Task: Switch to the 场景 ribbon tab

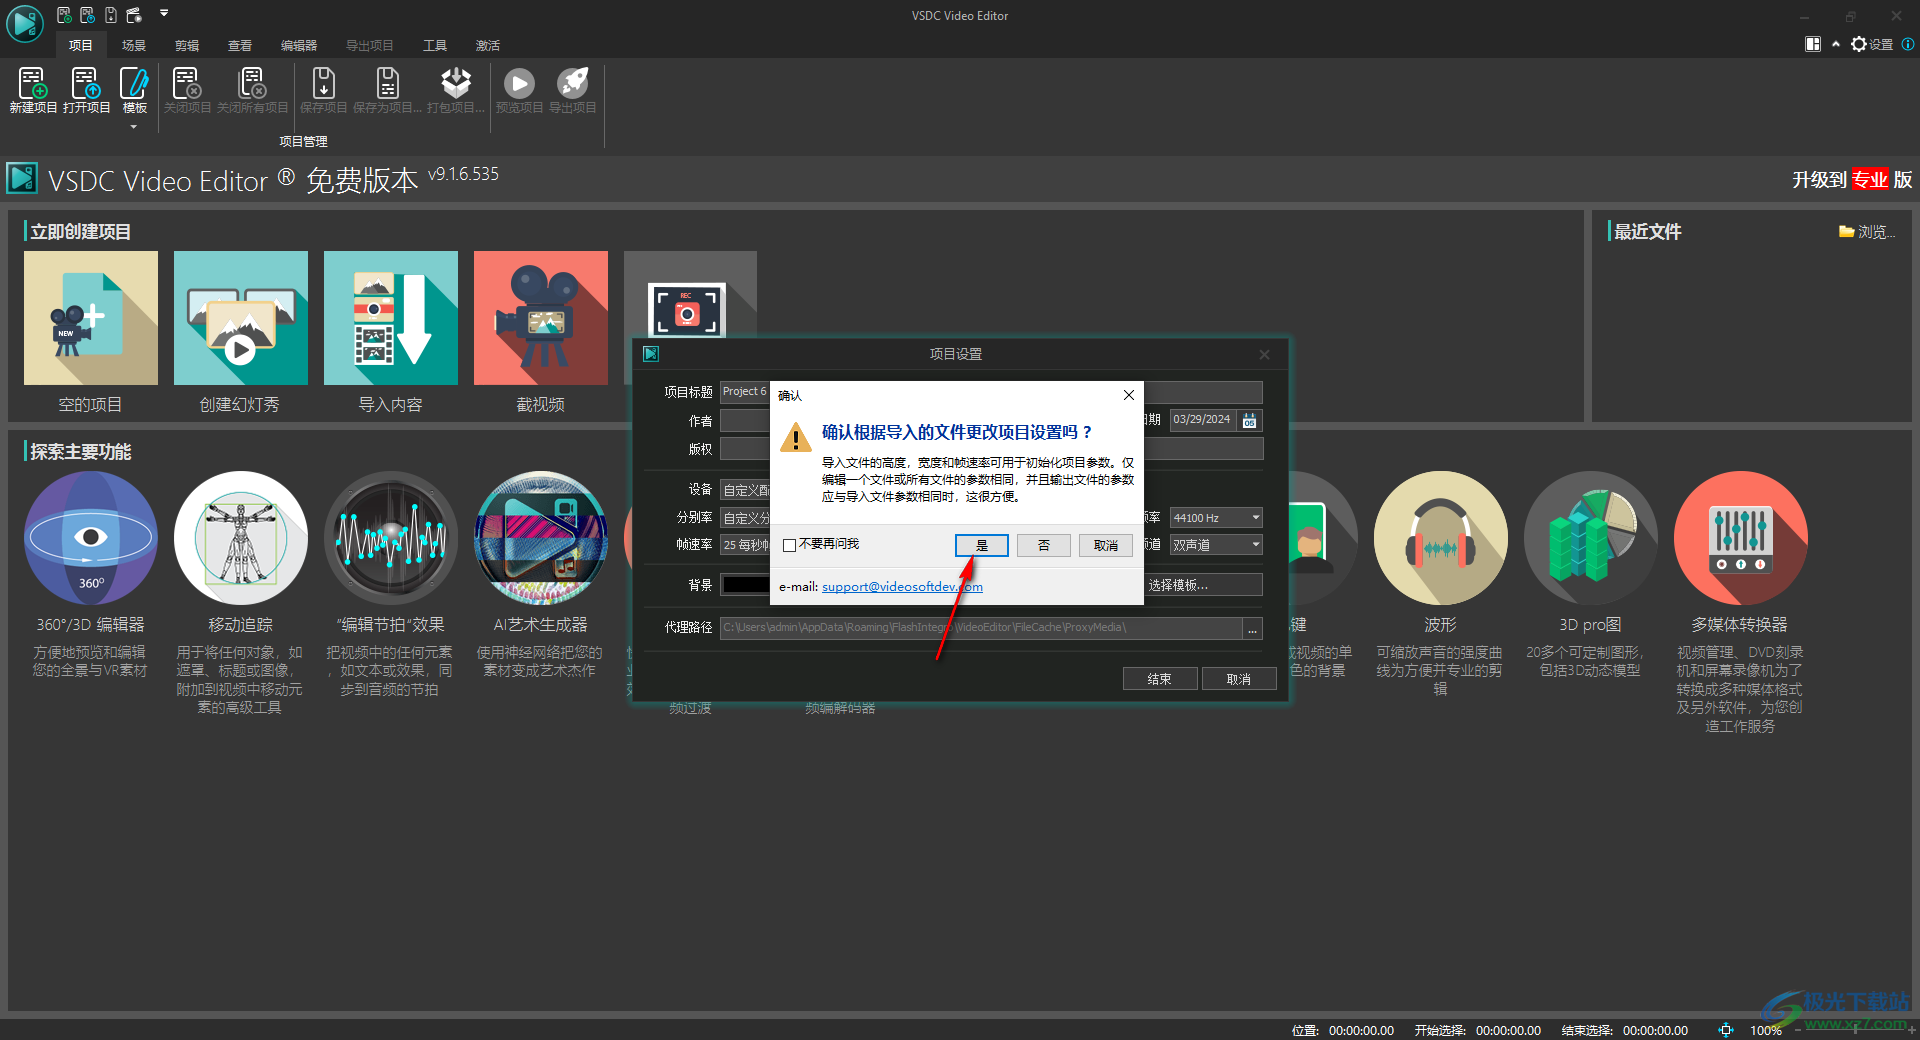Action: [133, 45]
